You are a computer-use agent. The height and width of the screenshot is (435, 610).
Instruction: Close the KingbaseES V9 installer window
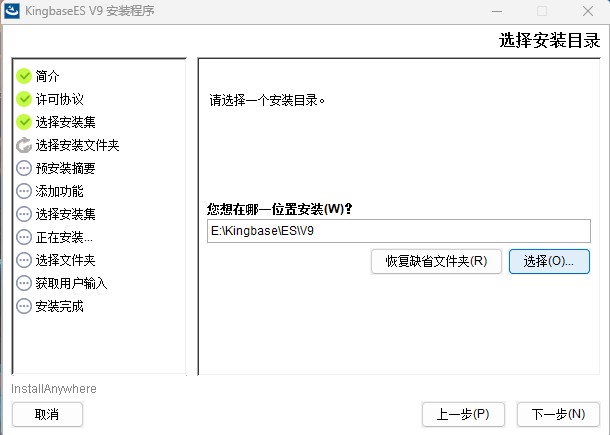pos(588,11)
